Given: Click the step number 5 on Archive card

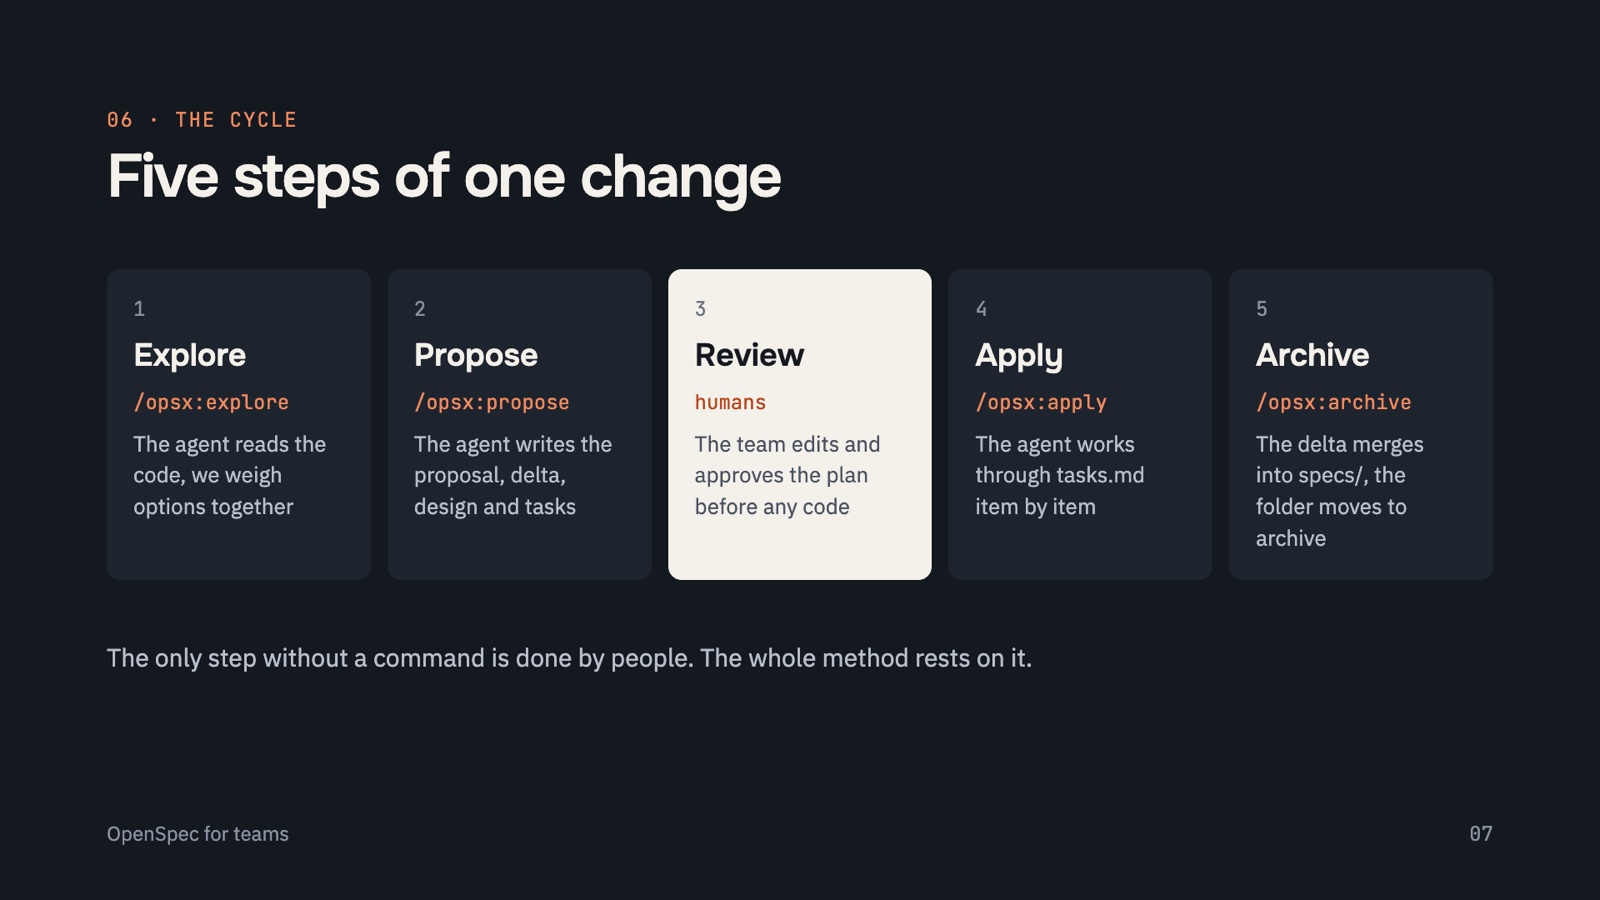Looking at the screenshot, I should pos(1262,309).
